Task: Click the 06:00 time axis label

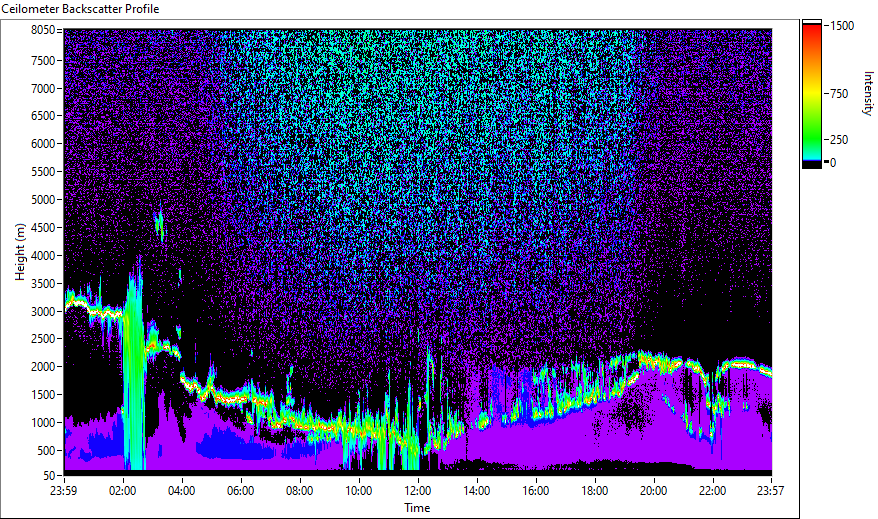Action: [241, 491]
